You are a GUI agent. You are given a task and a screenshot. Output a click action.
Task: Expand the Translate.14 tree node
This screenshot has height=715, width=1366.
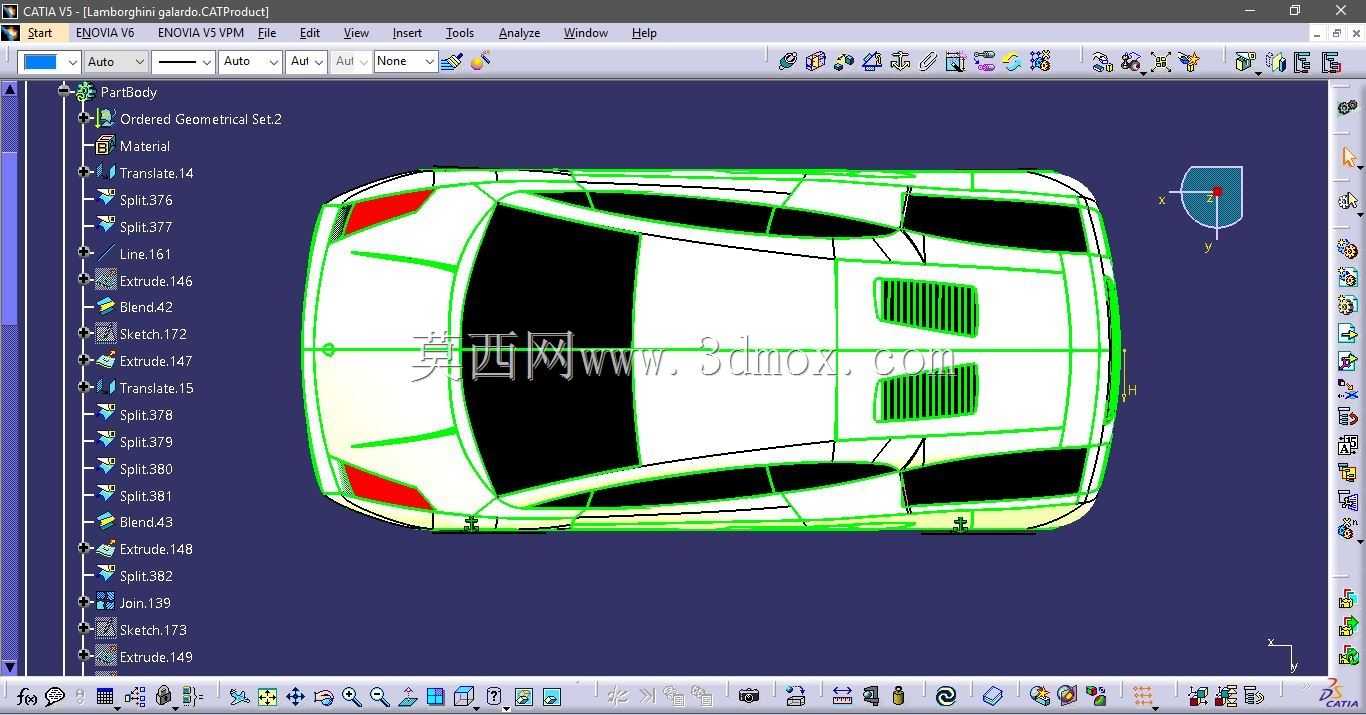[85, 172]
